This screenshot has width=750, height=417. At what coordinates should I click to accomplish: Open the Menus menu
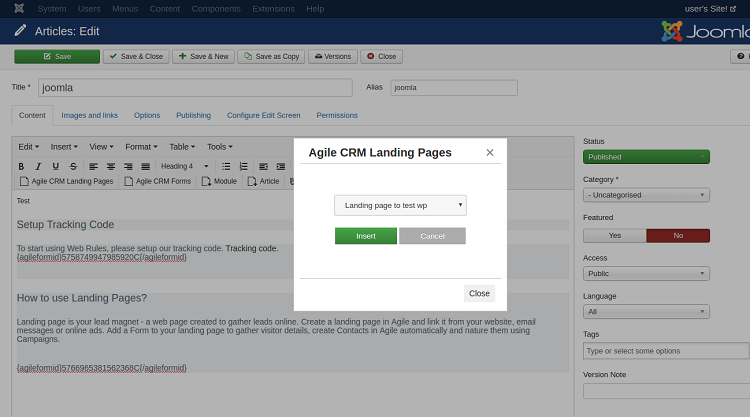click(125, 9)
